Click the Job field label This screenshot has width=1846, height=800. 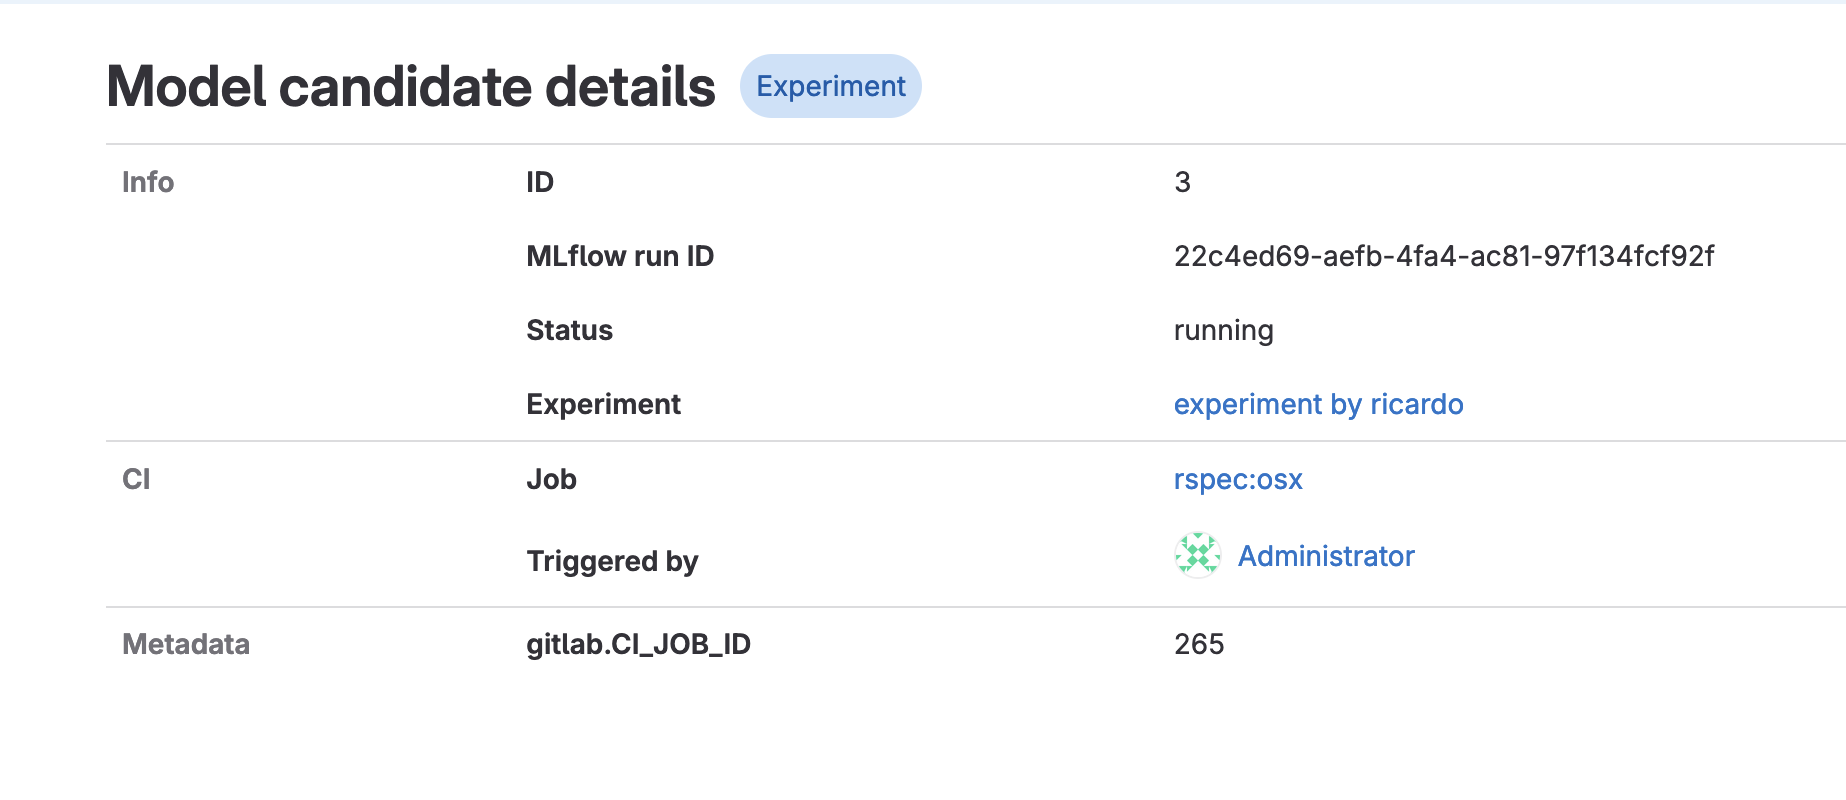pyautogui.click(x=551, y=480)
